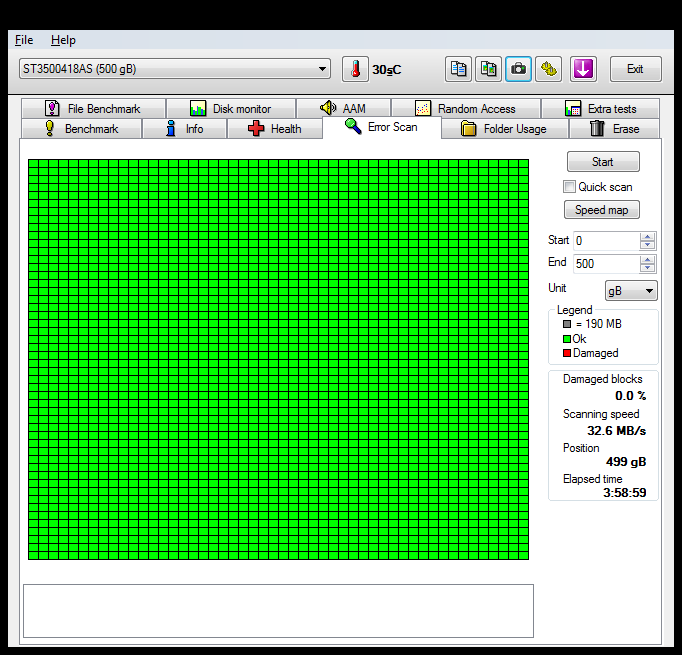Click the green Ok legend swatch
The width and height of the screenshot is (682, 655).
pos(567,339)
